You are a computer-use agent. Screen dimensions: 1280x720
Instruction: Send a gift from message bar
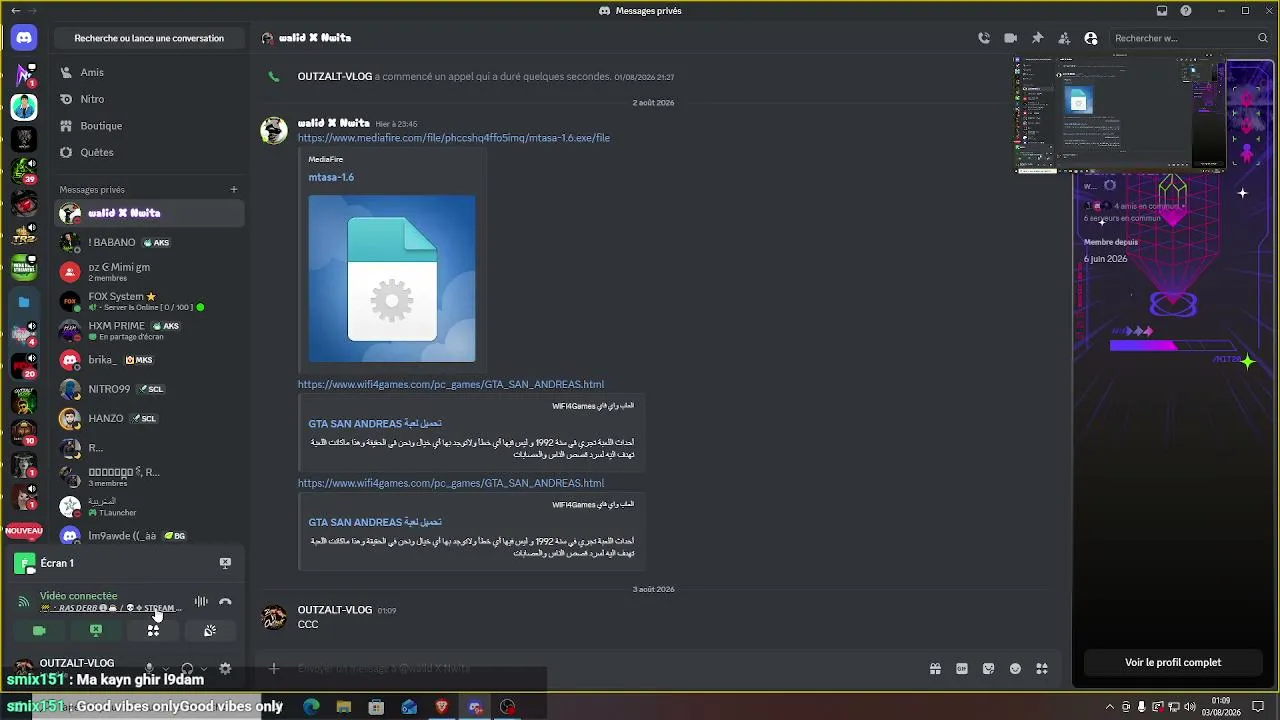pos(935,669)
